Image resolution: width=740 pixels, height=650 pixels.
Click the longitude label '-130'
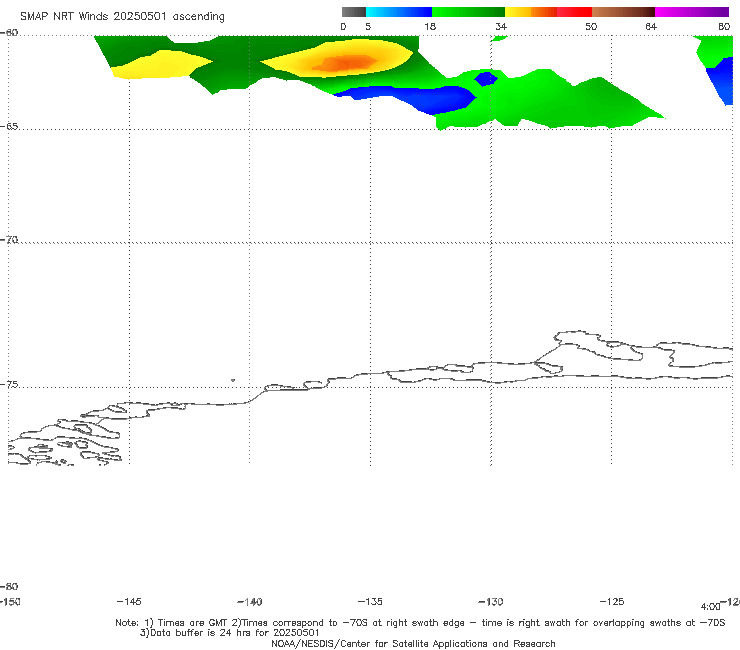pos(491,602)
